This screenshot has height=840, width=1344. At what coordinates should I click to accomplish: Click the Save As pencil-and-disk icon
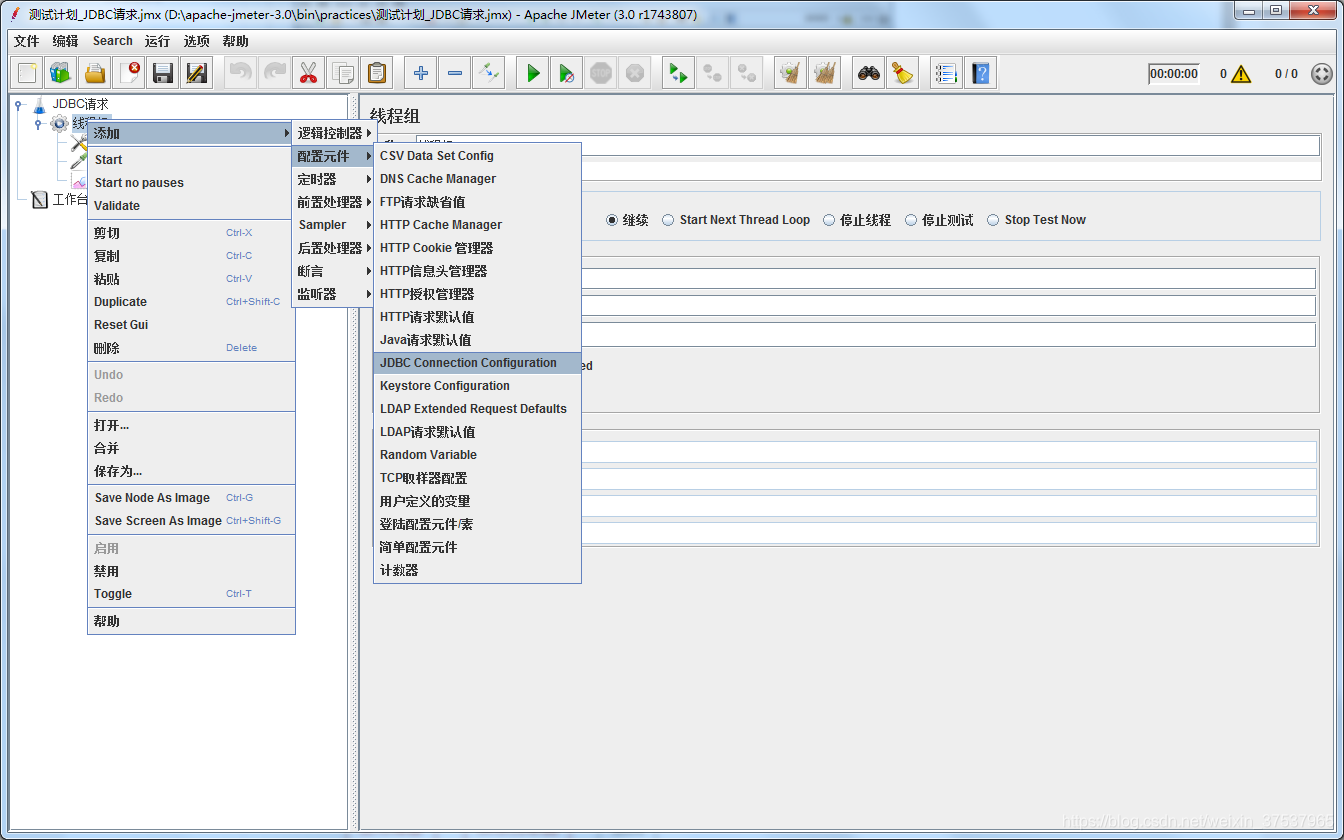(x=197, y=73)
